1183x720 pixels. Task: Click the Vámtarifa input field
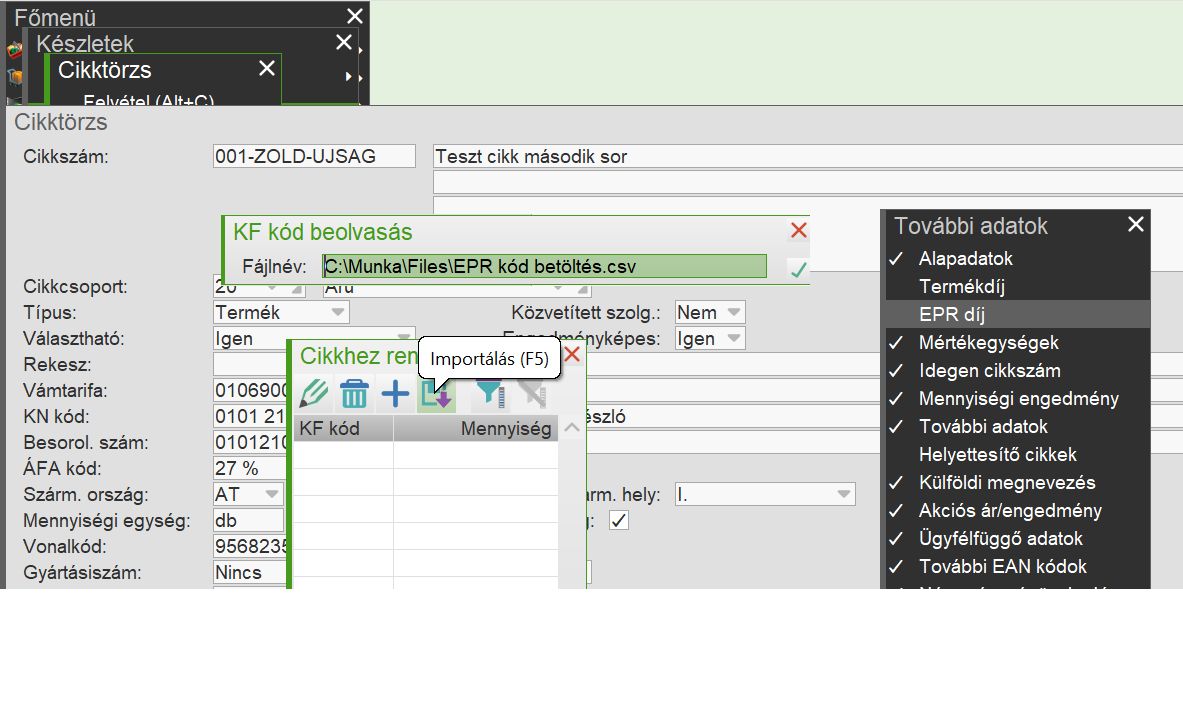[x=250, y=390]
